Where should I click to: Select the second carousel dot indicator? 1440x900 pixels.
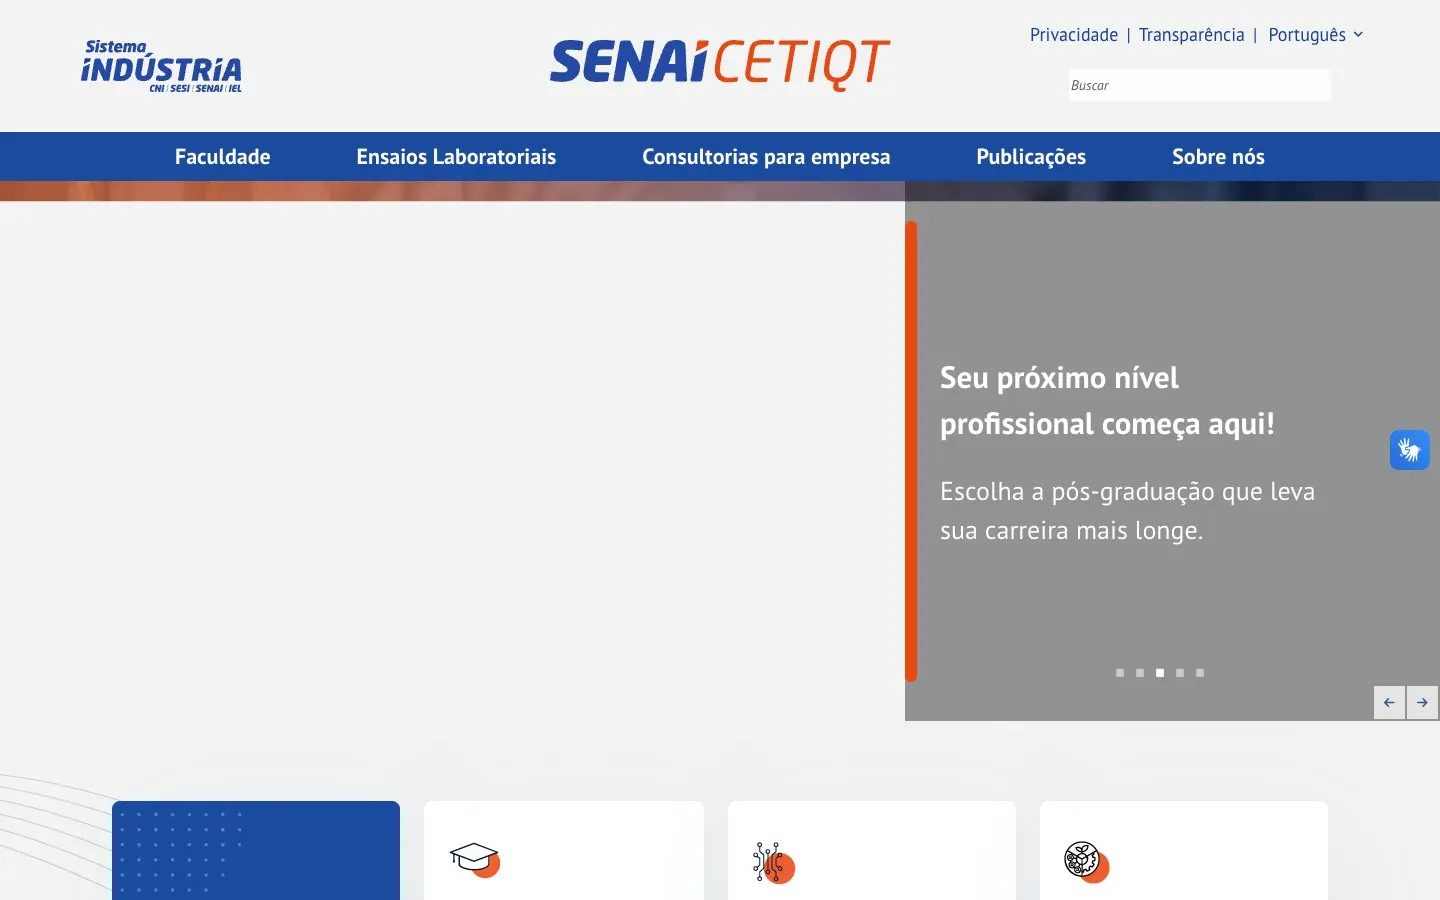(x=1140, y=673)
